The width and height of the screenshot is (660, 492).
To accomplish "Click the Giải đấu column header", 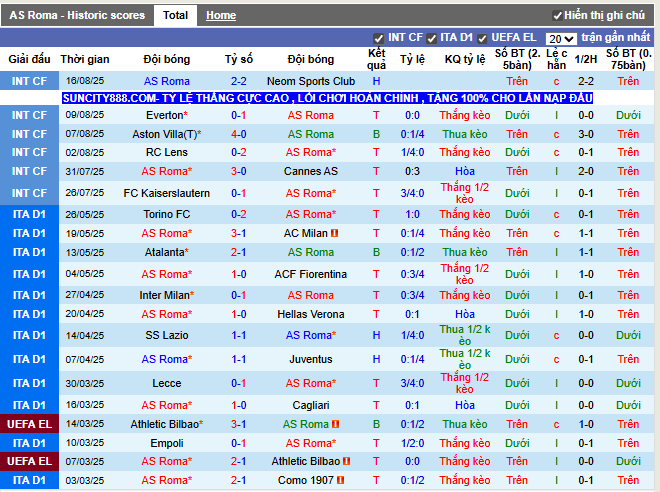I will [x=29, y=59].
